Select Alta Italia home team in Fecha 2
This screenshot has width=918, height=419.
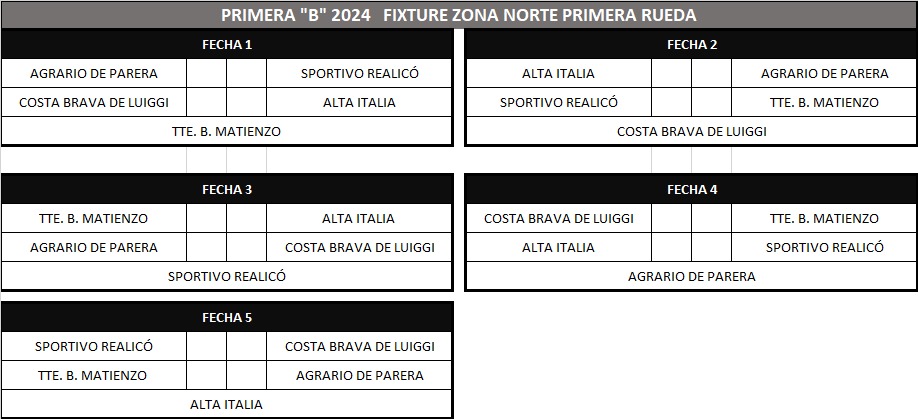558,73
